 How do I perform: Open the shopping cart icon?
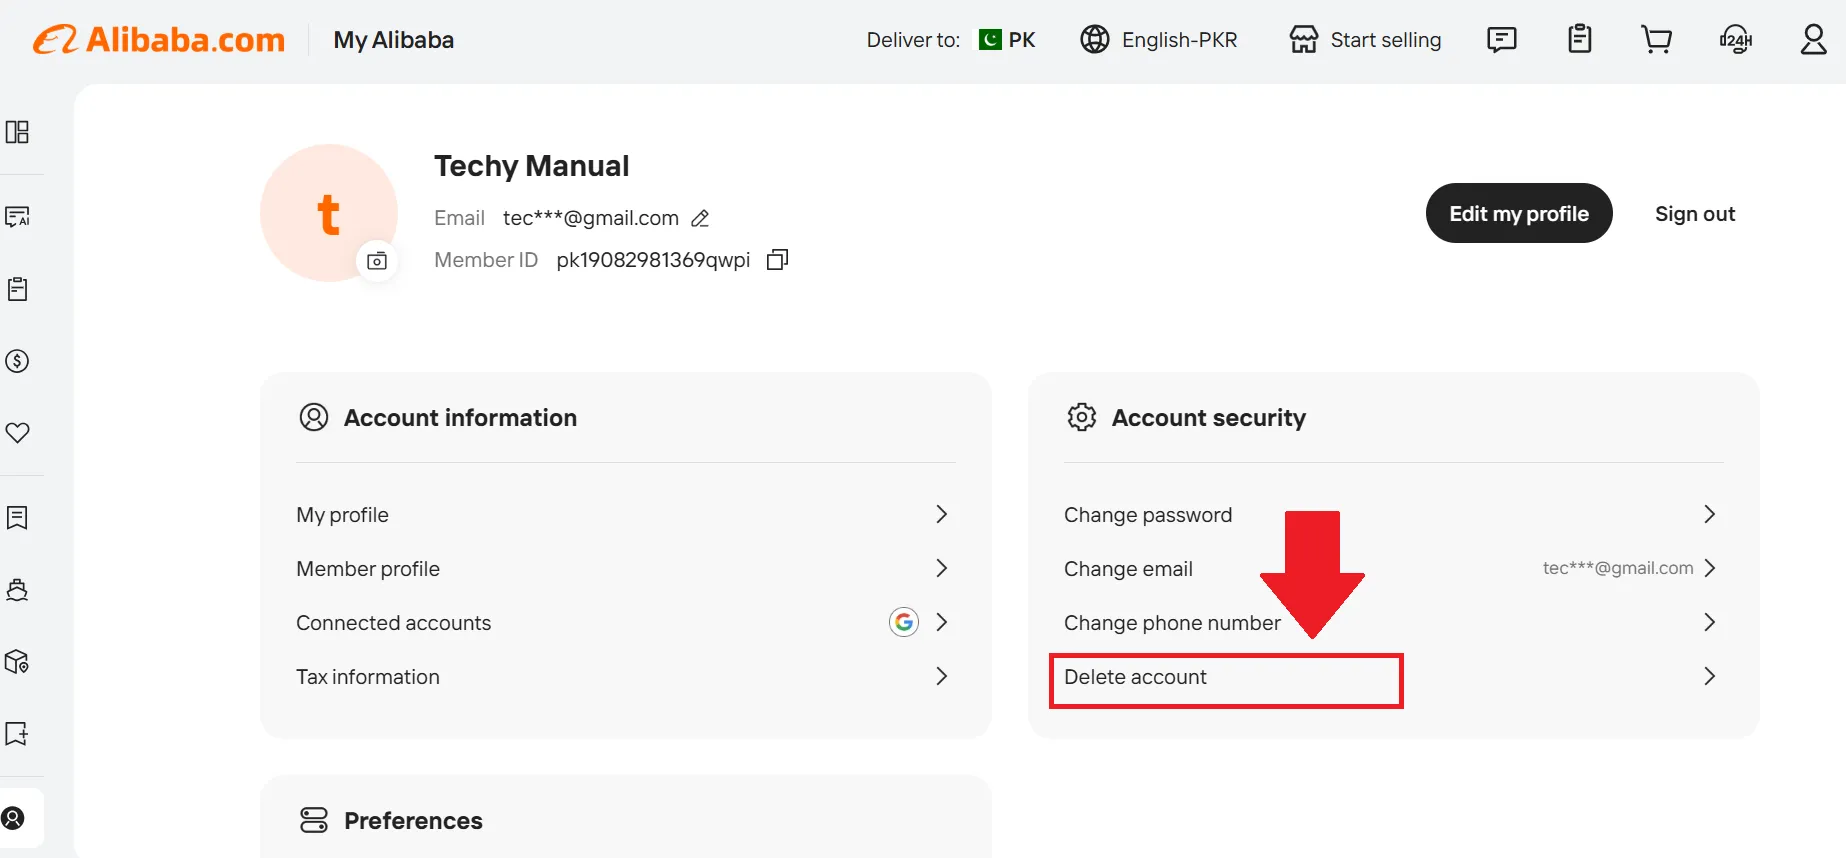(1657, 40)
